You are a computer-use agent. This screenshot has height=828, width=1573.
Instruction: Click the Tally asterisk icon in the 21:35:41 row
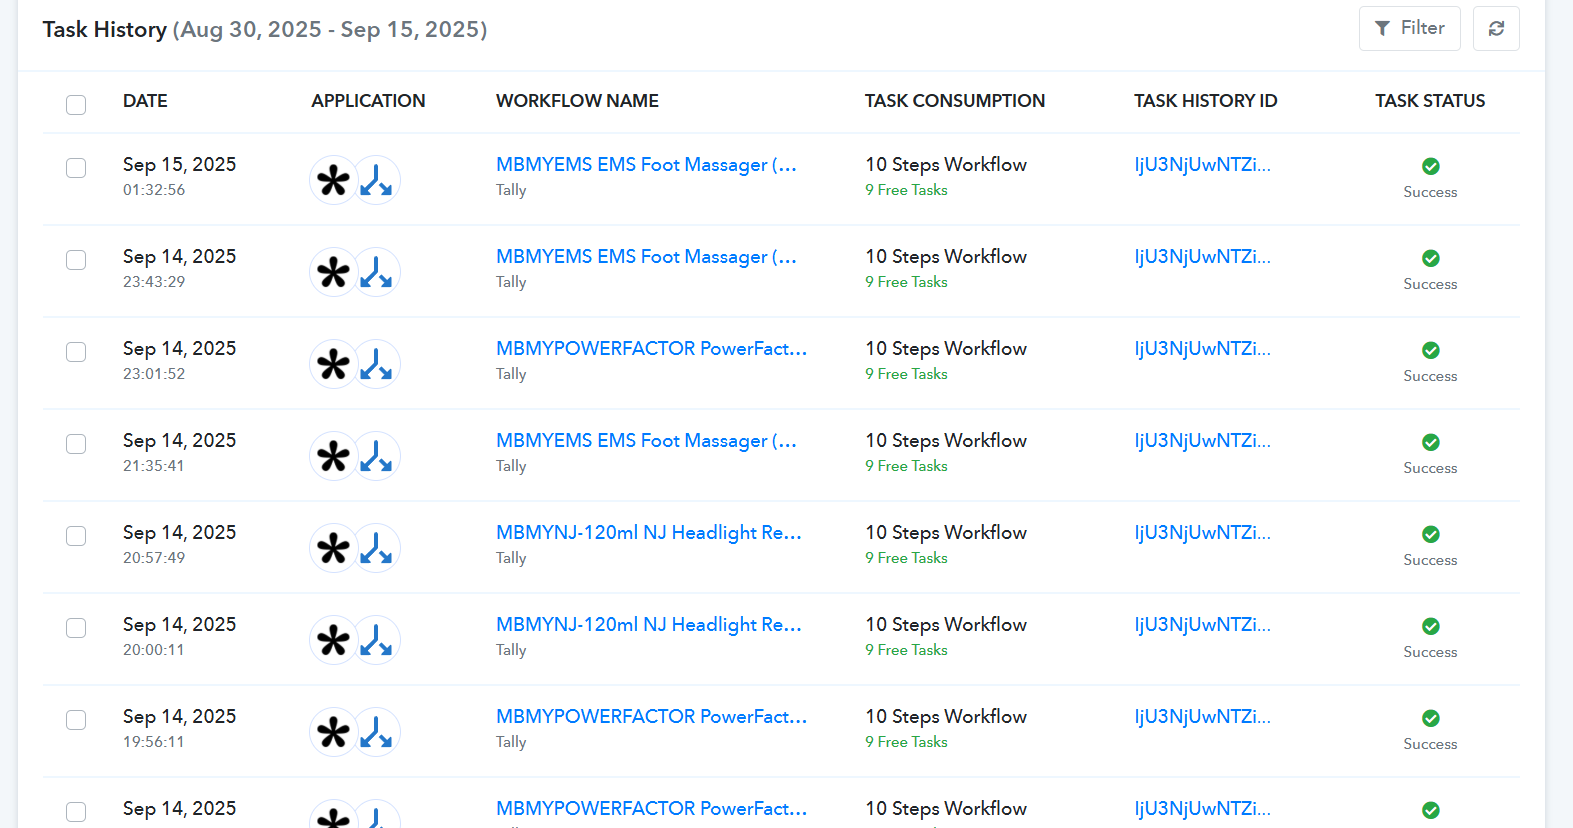coord(333,457)
